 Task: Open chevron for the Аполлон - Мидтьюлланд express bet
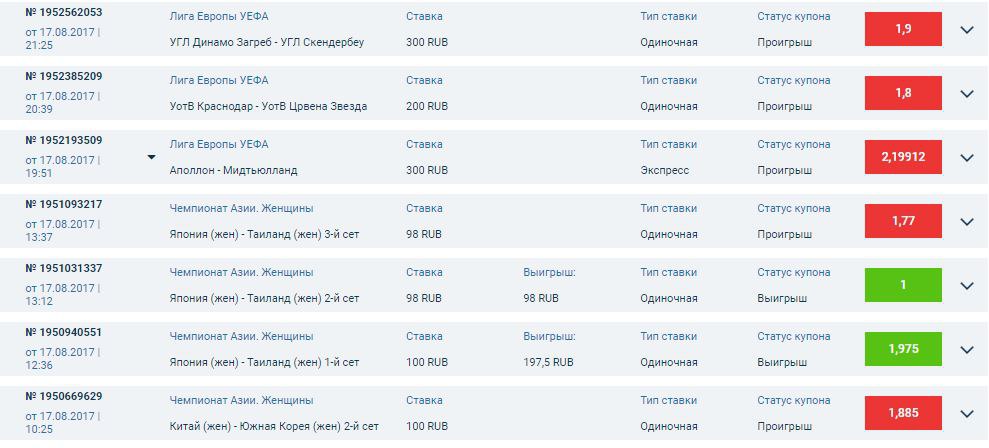[966, 158]
